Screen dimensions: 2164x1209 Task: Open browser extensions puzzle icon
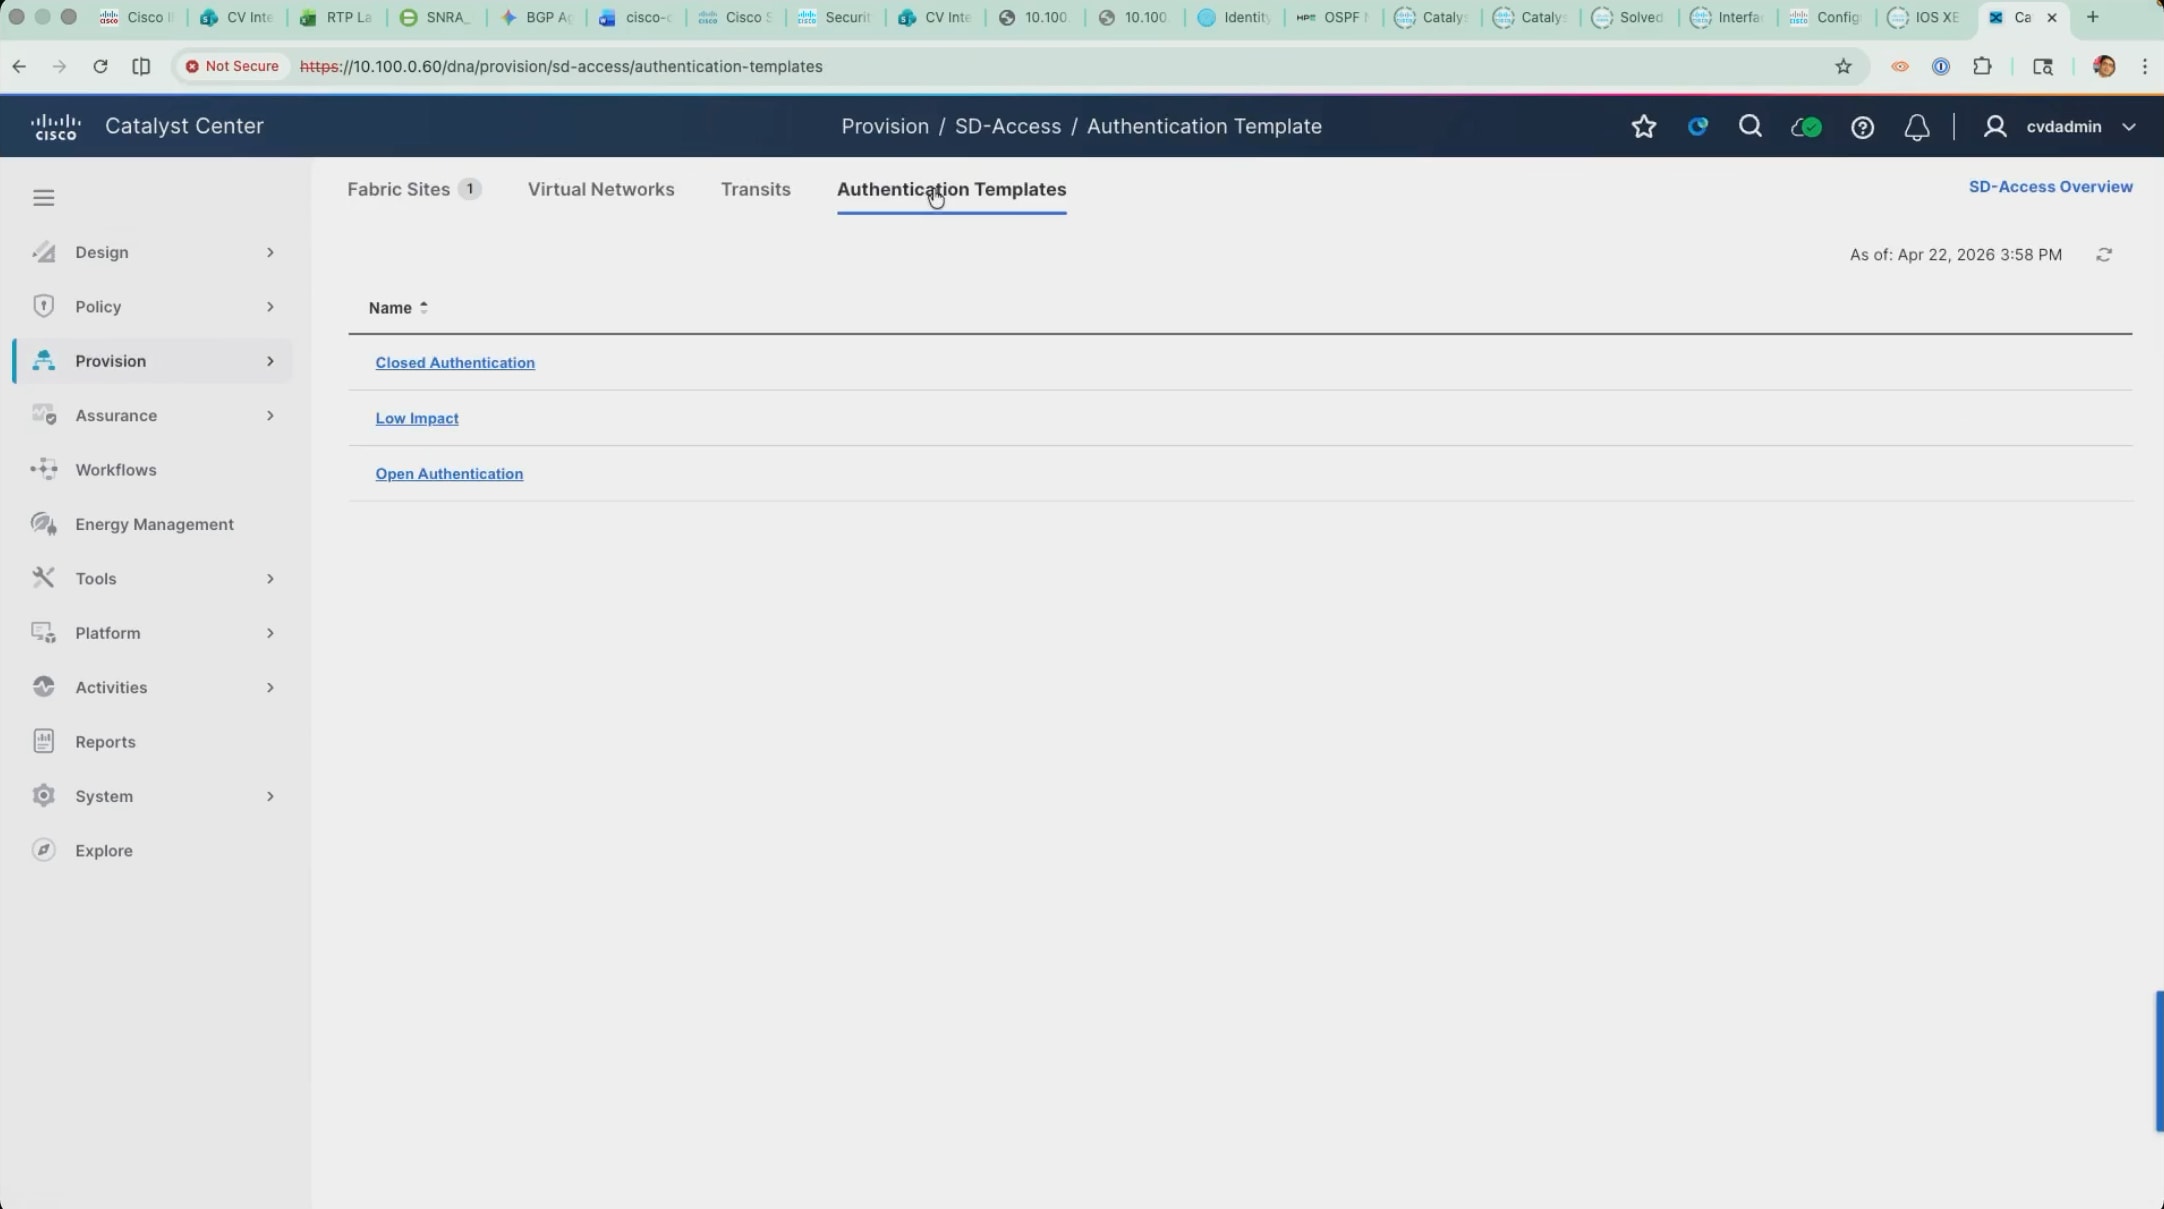click(x=1982, y=66)
